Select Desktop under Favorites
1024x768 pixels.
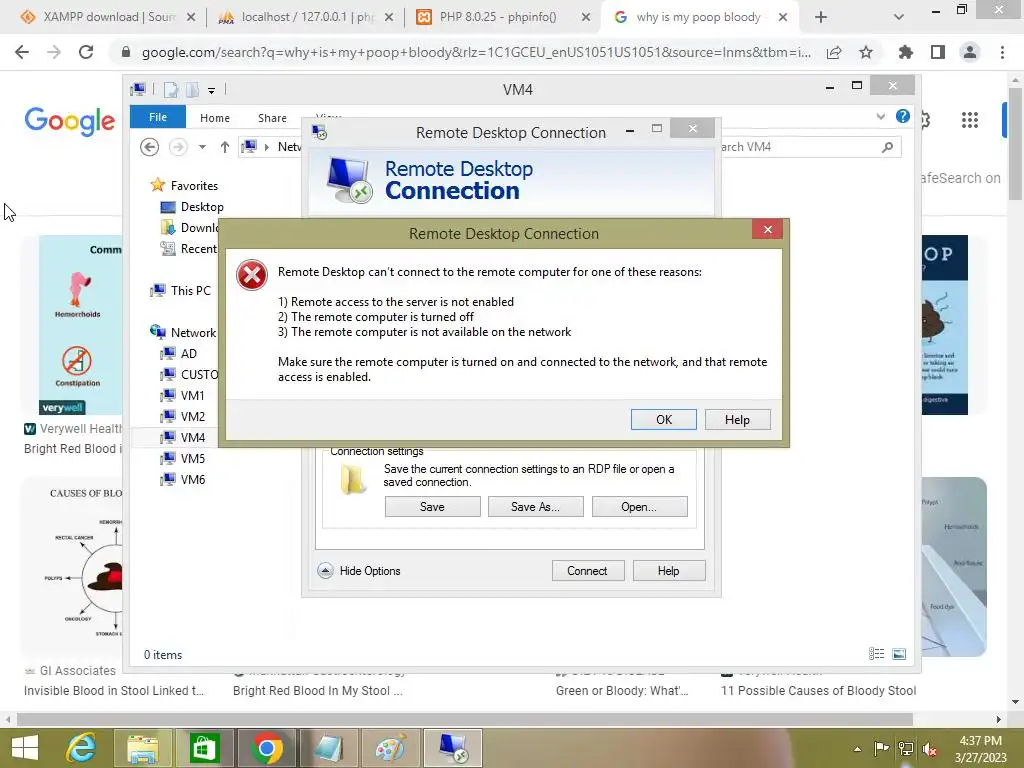coord(192,207)
